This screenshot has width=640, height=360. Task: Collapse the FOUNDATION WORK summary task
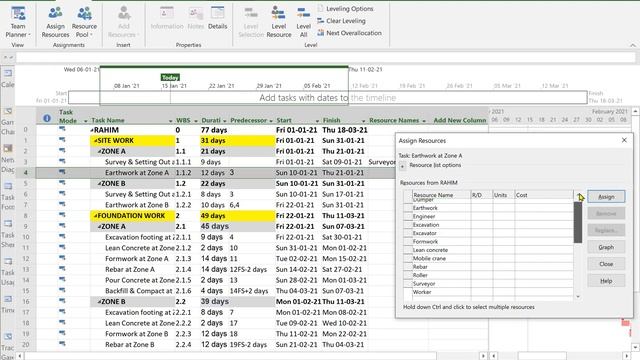click(96, 216)
